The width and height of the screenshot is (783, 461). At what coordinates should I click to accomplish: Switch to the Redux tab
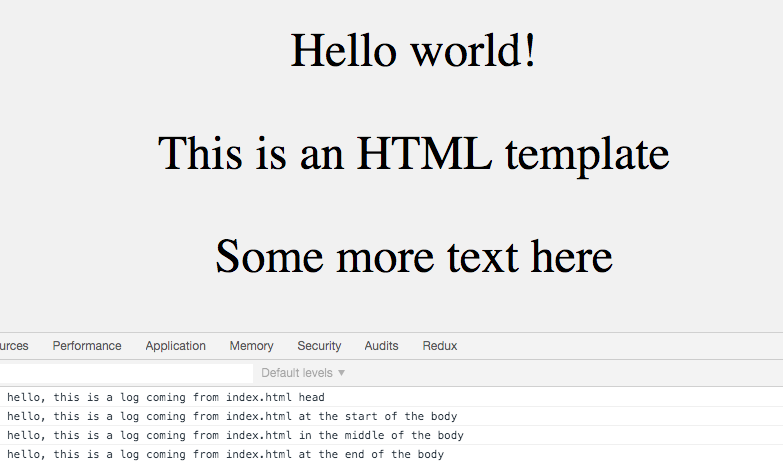[x=439, y=346]
